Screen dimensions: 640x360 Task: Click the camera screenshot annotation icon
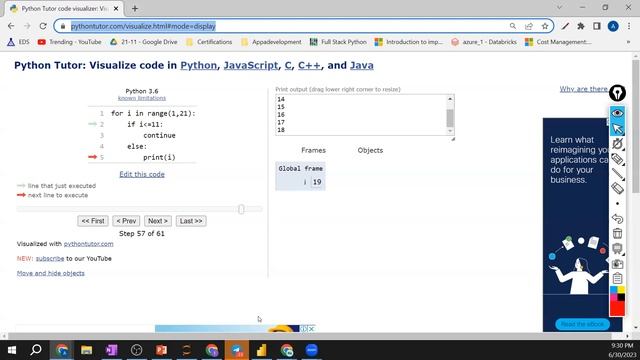click(617, 264)
